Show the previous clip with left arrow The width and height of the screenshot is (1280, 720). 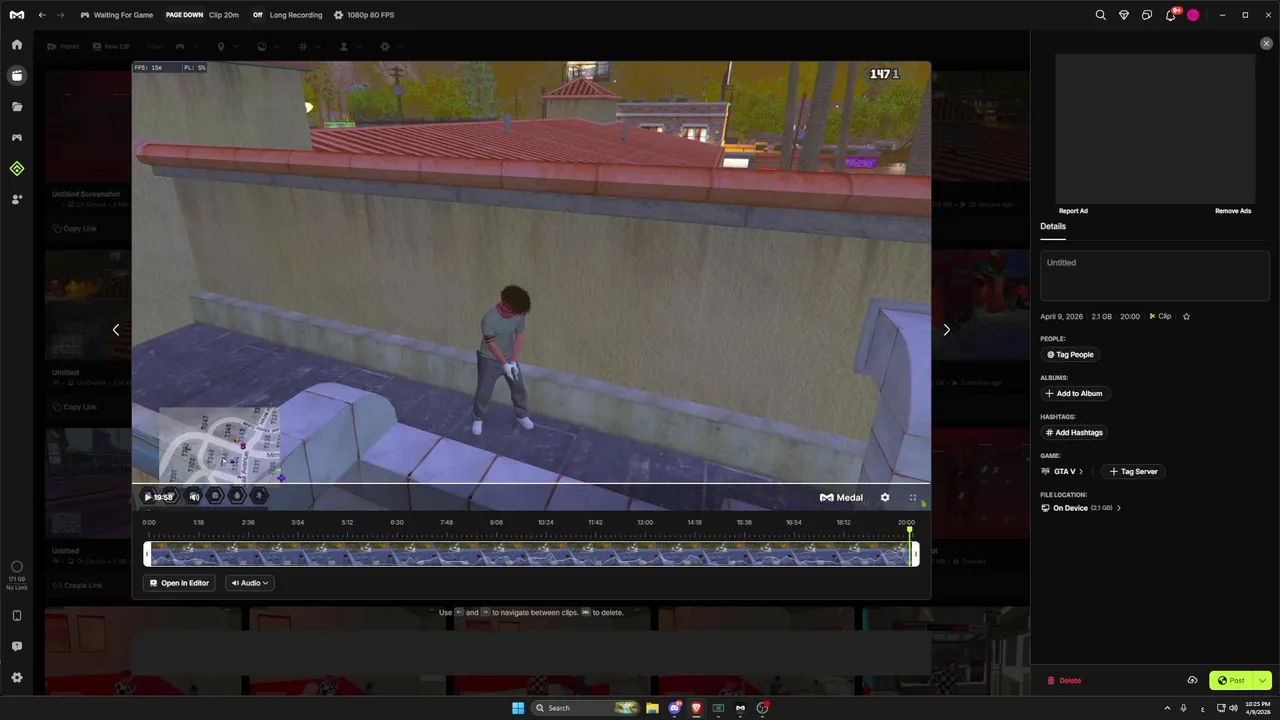(116, 329)
